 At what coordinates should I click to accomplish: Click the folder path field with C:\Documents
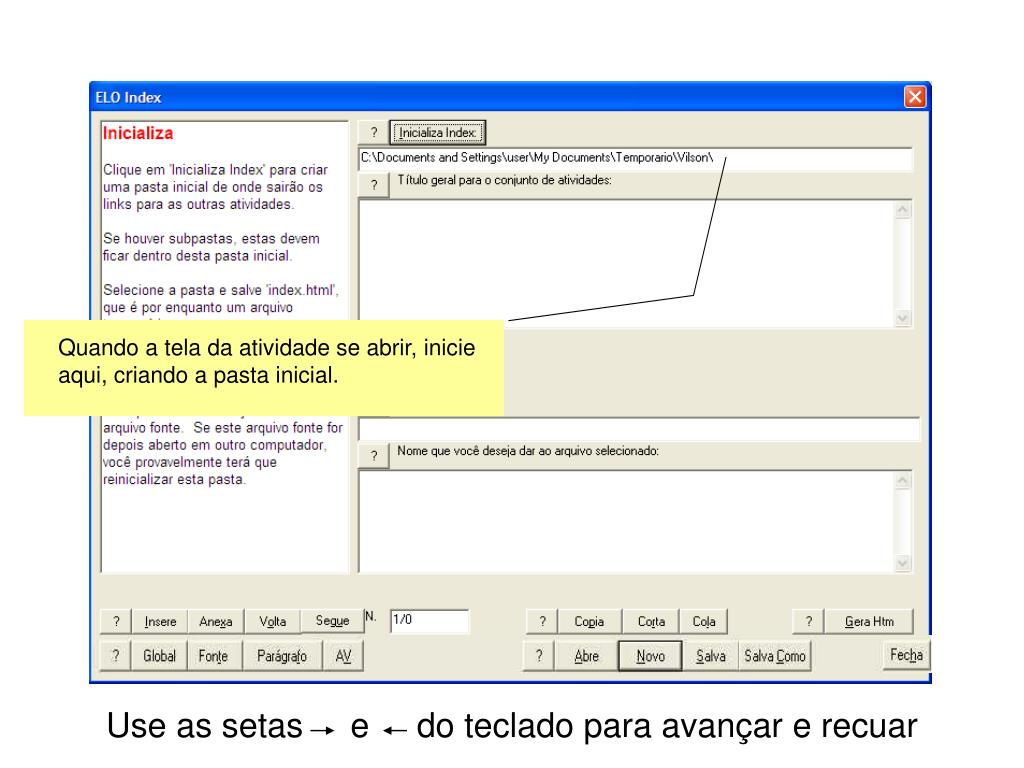point(635,158)
